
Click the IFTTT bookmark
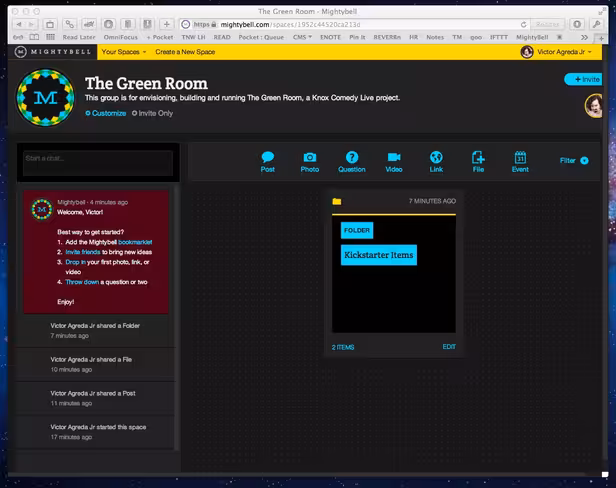point(499,37)
